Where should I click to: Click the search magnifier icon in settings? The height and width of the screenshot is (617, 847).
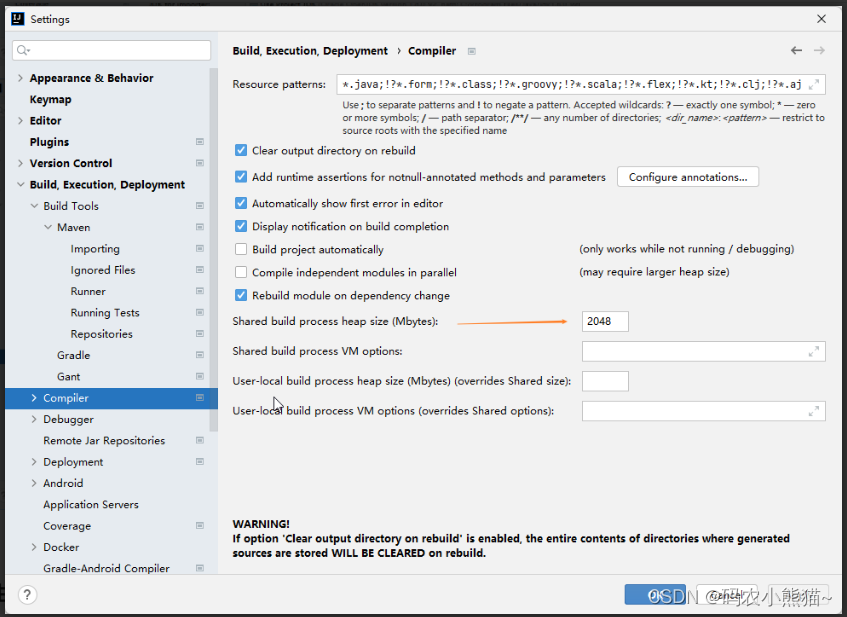[22, 50]
